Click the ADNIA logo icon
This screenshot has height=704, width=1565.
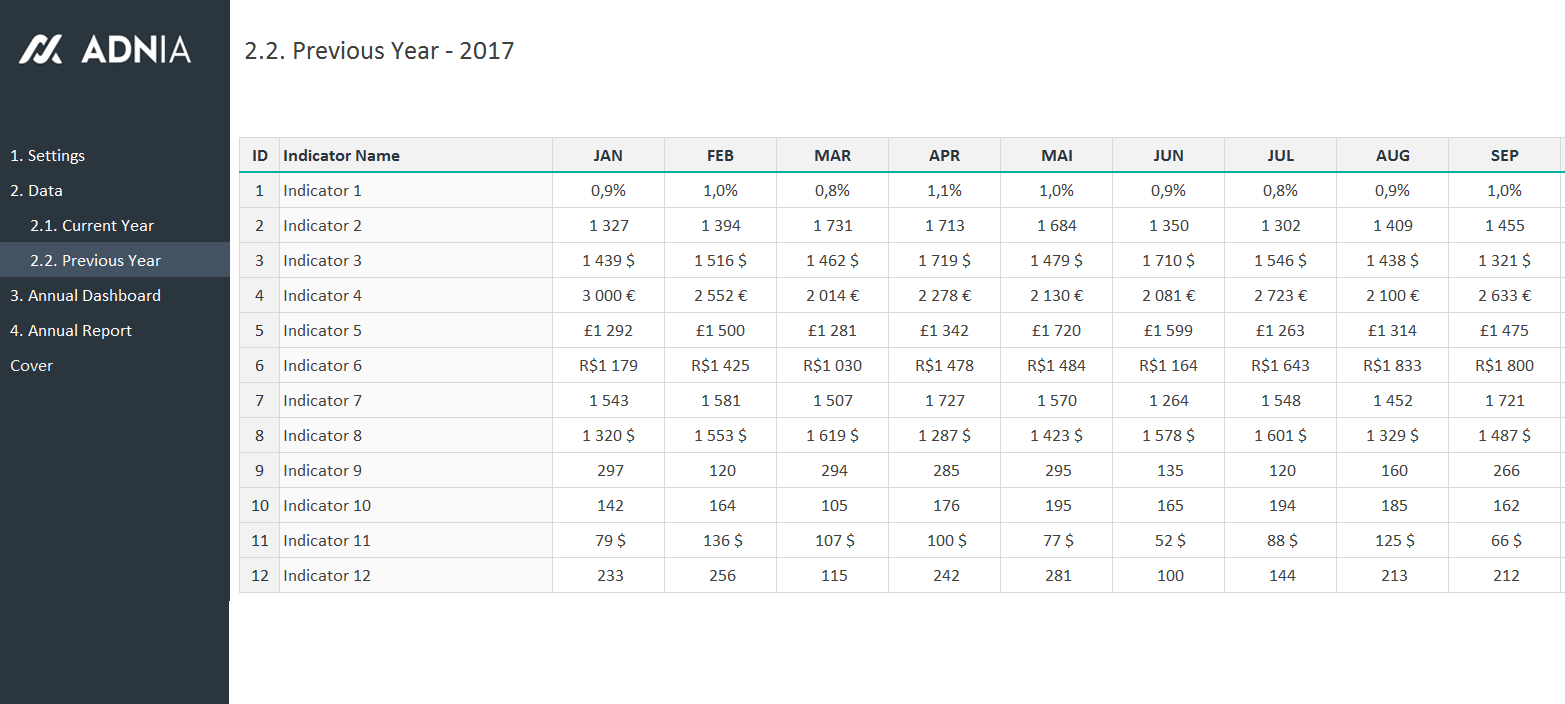[41, 49]
